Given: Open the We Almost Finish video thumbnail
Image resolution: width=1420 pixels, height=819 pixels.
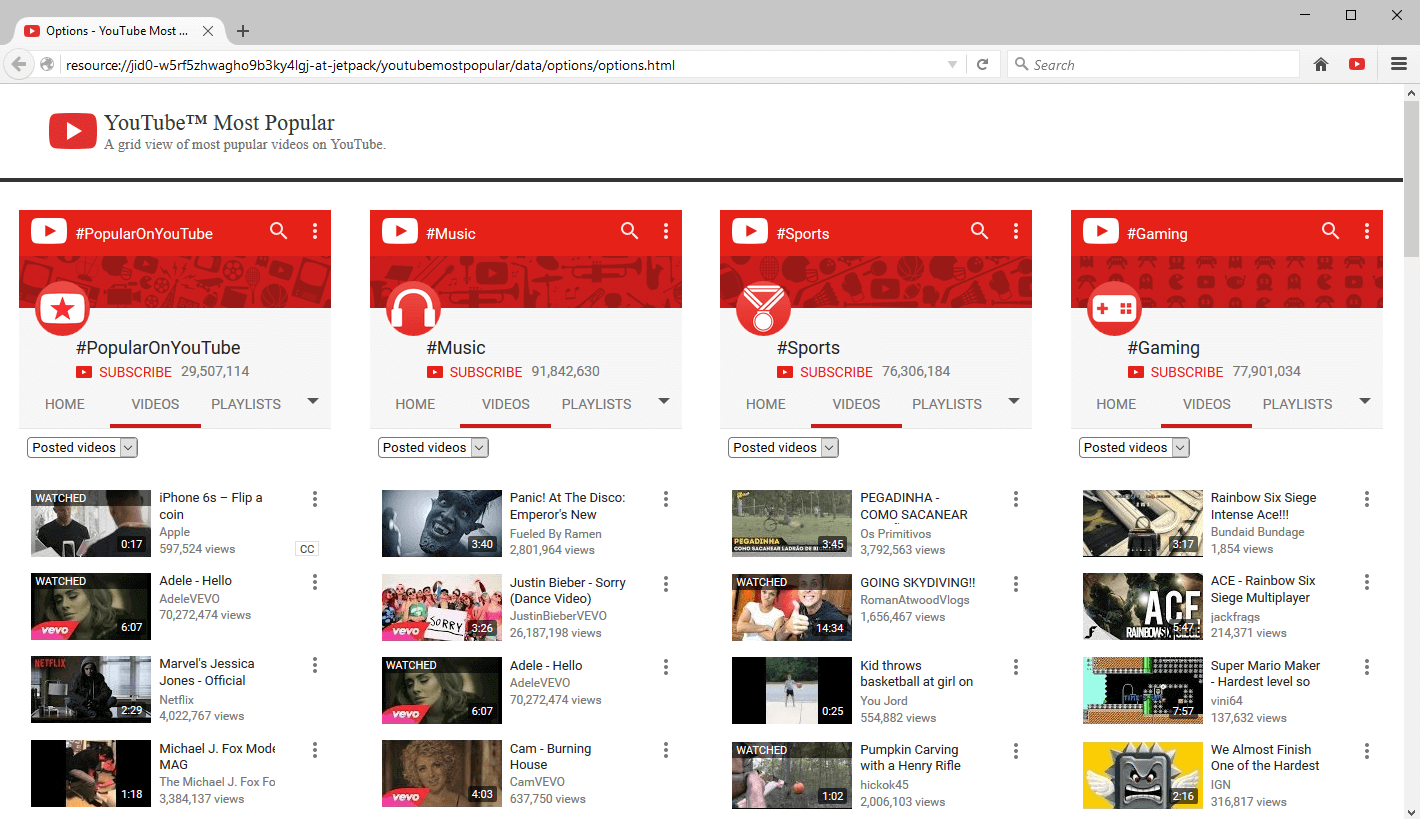Looking at the screenshot, I should click(1143, 774).
